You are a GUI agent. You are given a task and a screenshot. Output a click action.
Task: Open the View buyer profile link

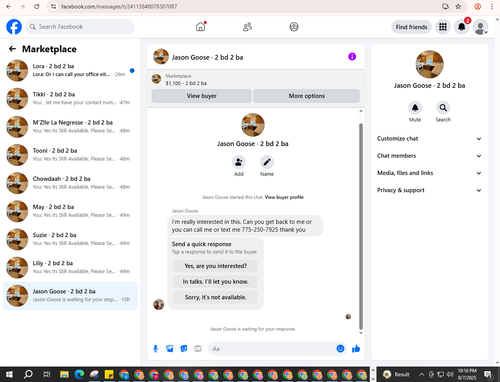coord(284,197)
